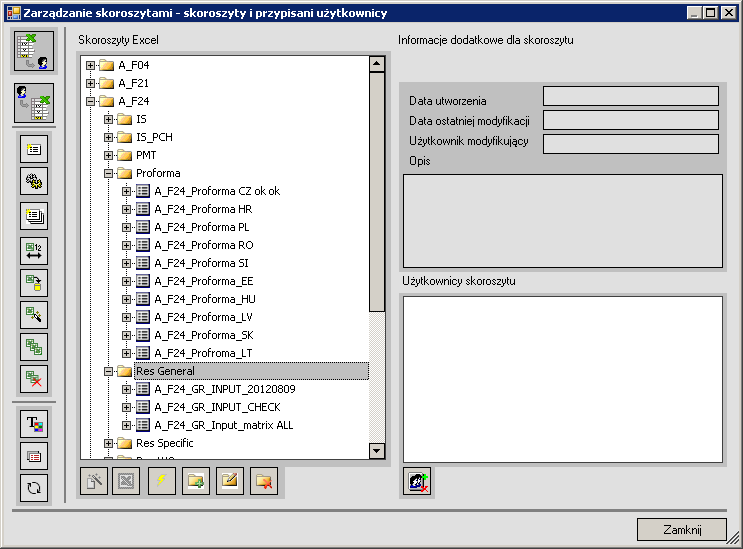Select A_F24_Proforma_SK workbook
743x549 pixels.
204,335
